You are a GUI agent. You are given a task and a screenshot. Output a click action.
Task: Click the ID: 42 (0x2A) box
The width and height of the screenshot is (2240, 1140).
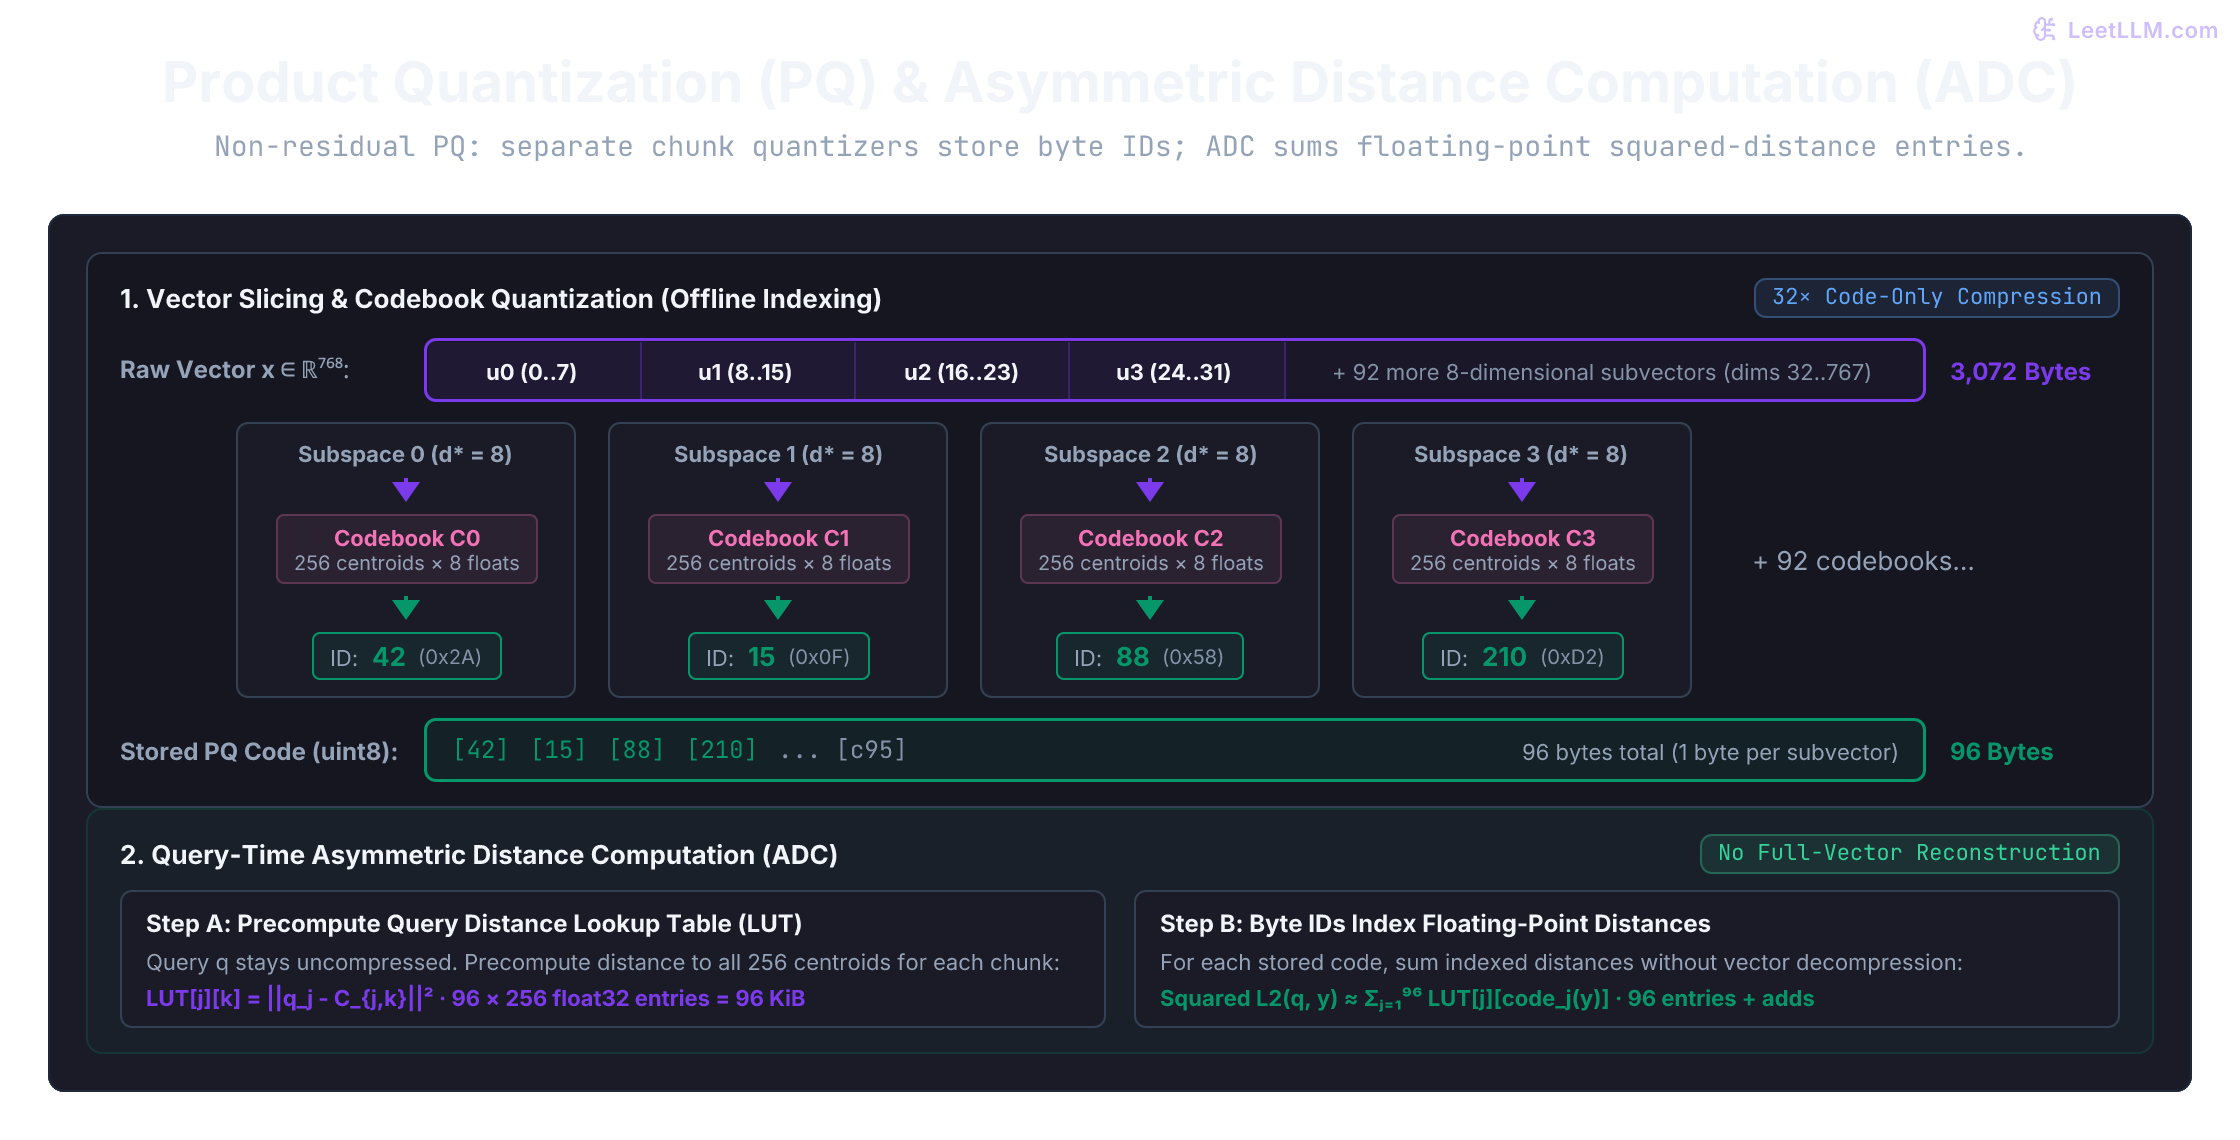(x=407, y=656)
